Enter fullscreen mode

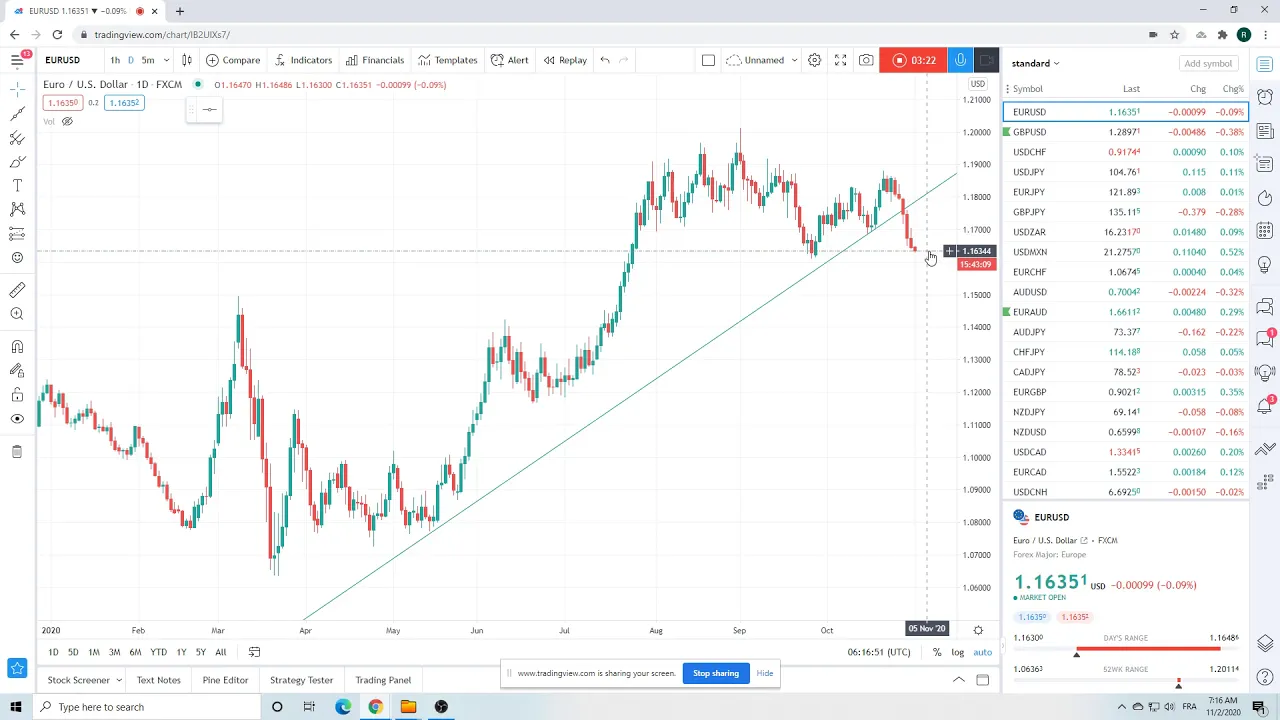point(840,60)
